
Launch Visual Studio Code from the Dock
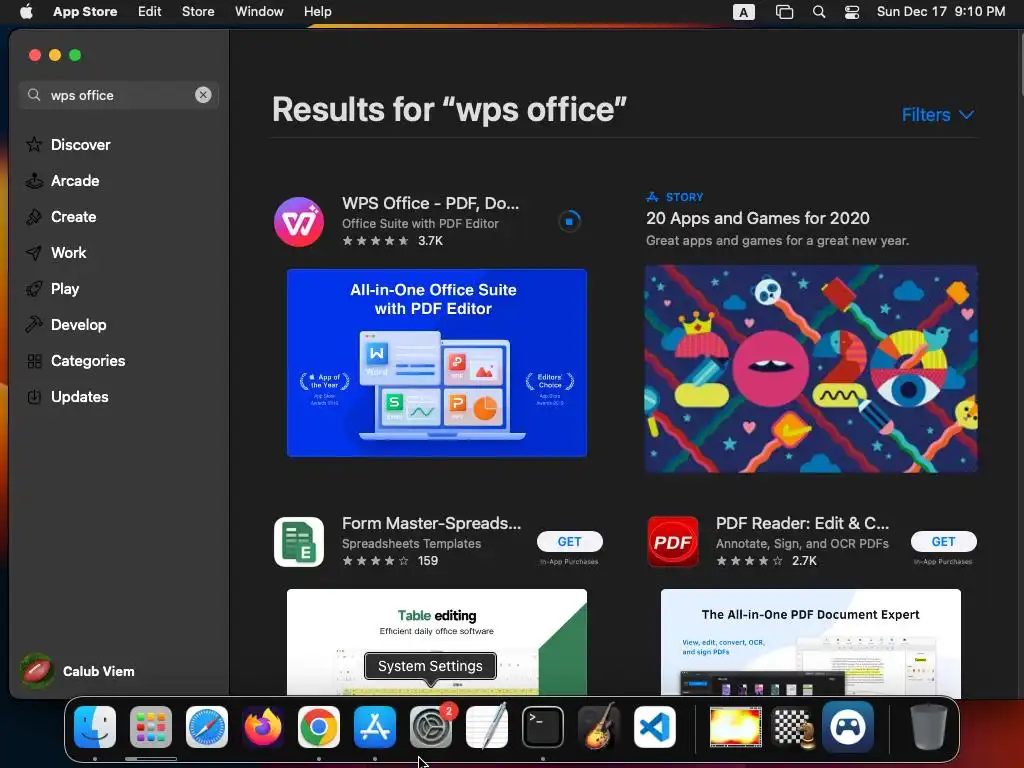654,727
